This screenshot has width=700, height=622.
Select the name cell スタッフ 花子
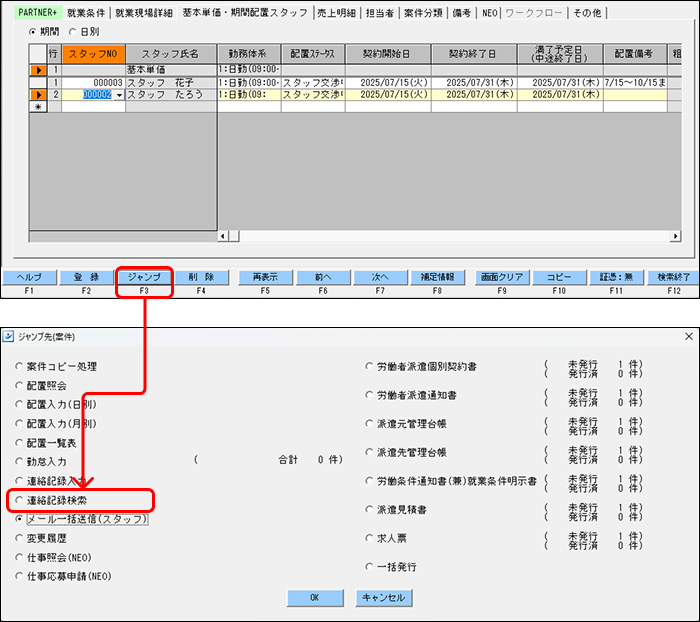coord(171,83)
